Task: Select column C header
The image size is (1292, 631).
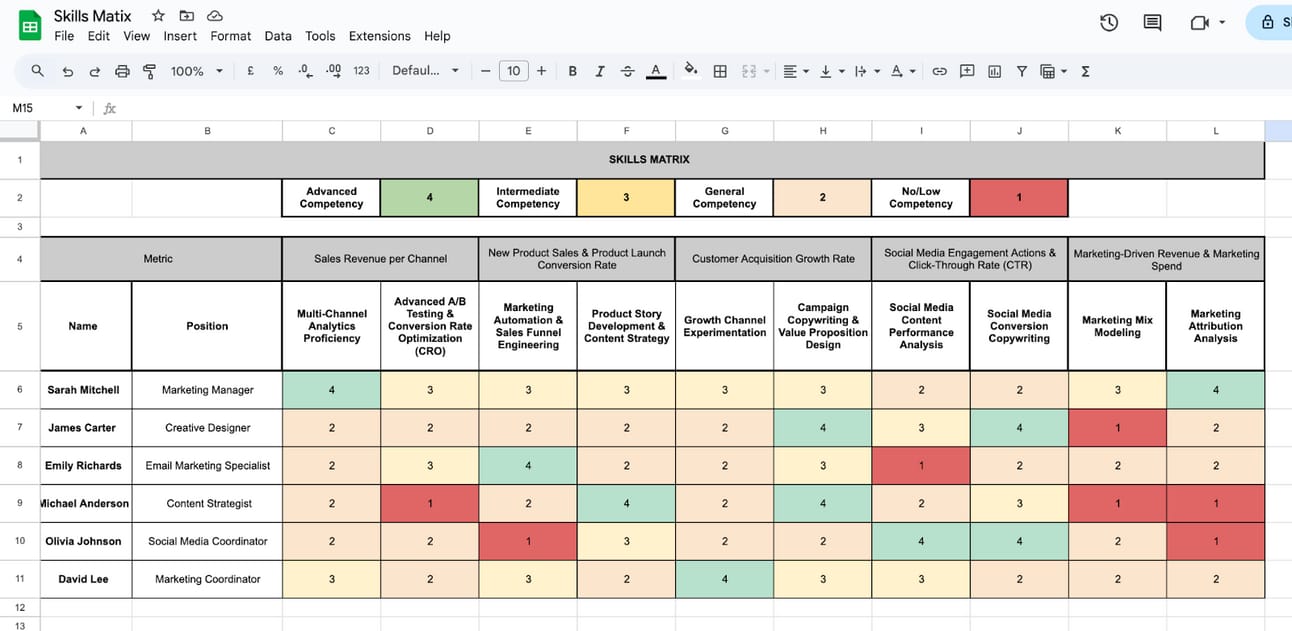Action: (332, 131)
